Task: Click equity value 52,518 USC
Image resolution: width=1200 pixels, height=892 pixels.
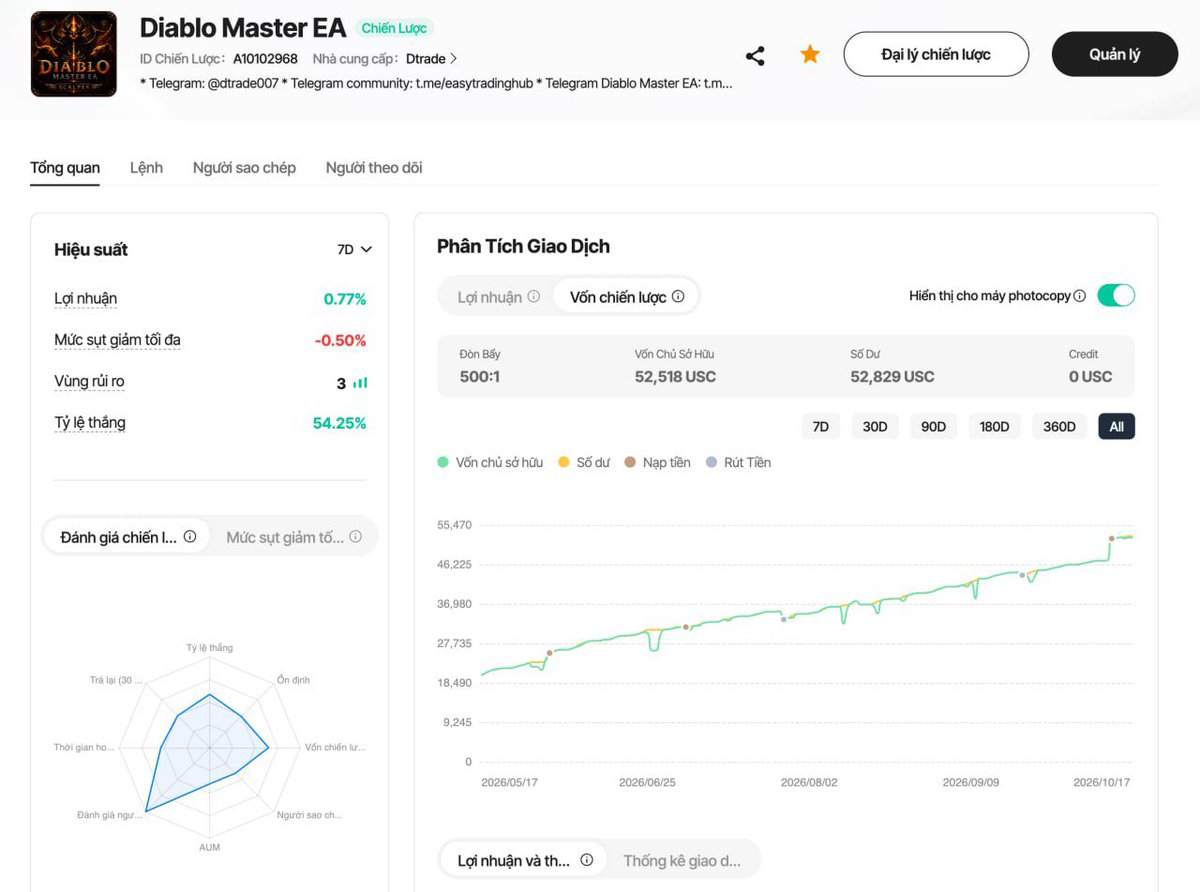Action: [675, 376]
